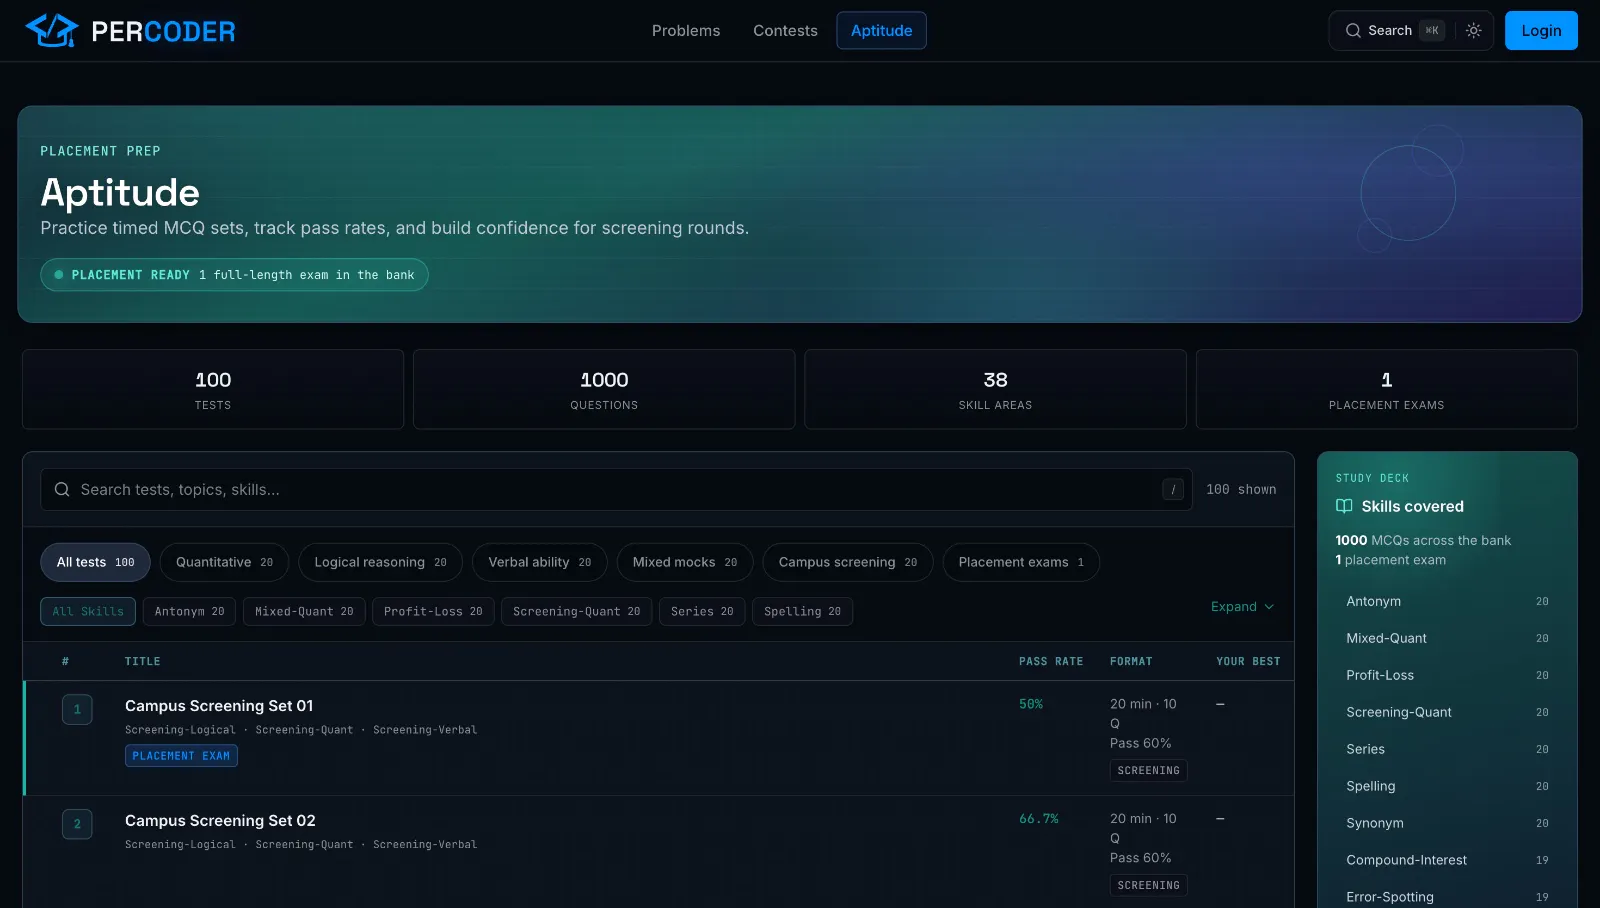Click the number 1 badge of Set 01
Screen dimensions: 1600x908
(x=77, y=710)
